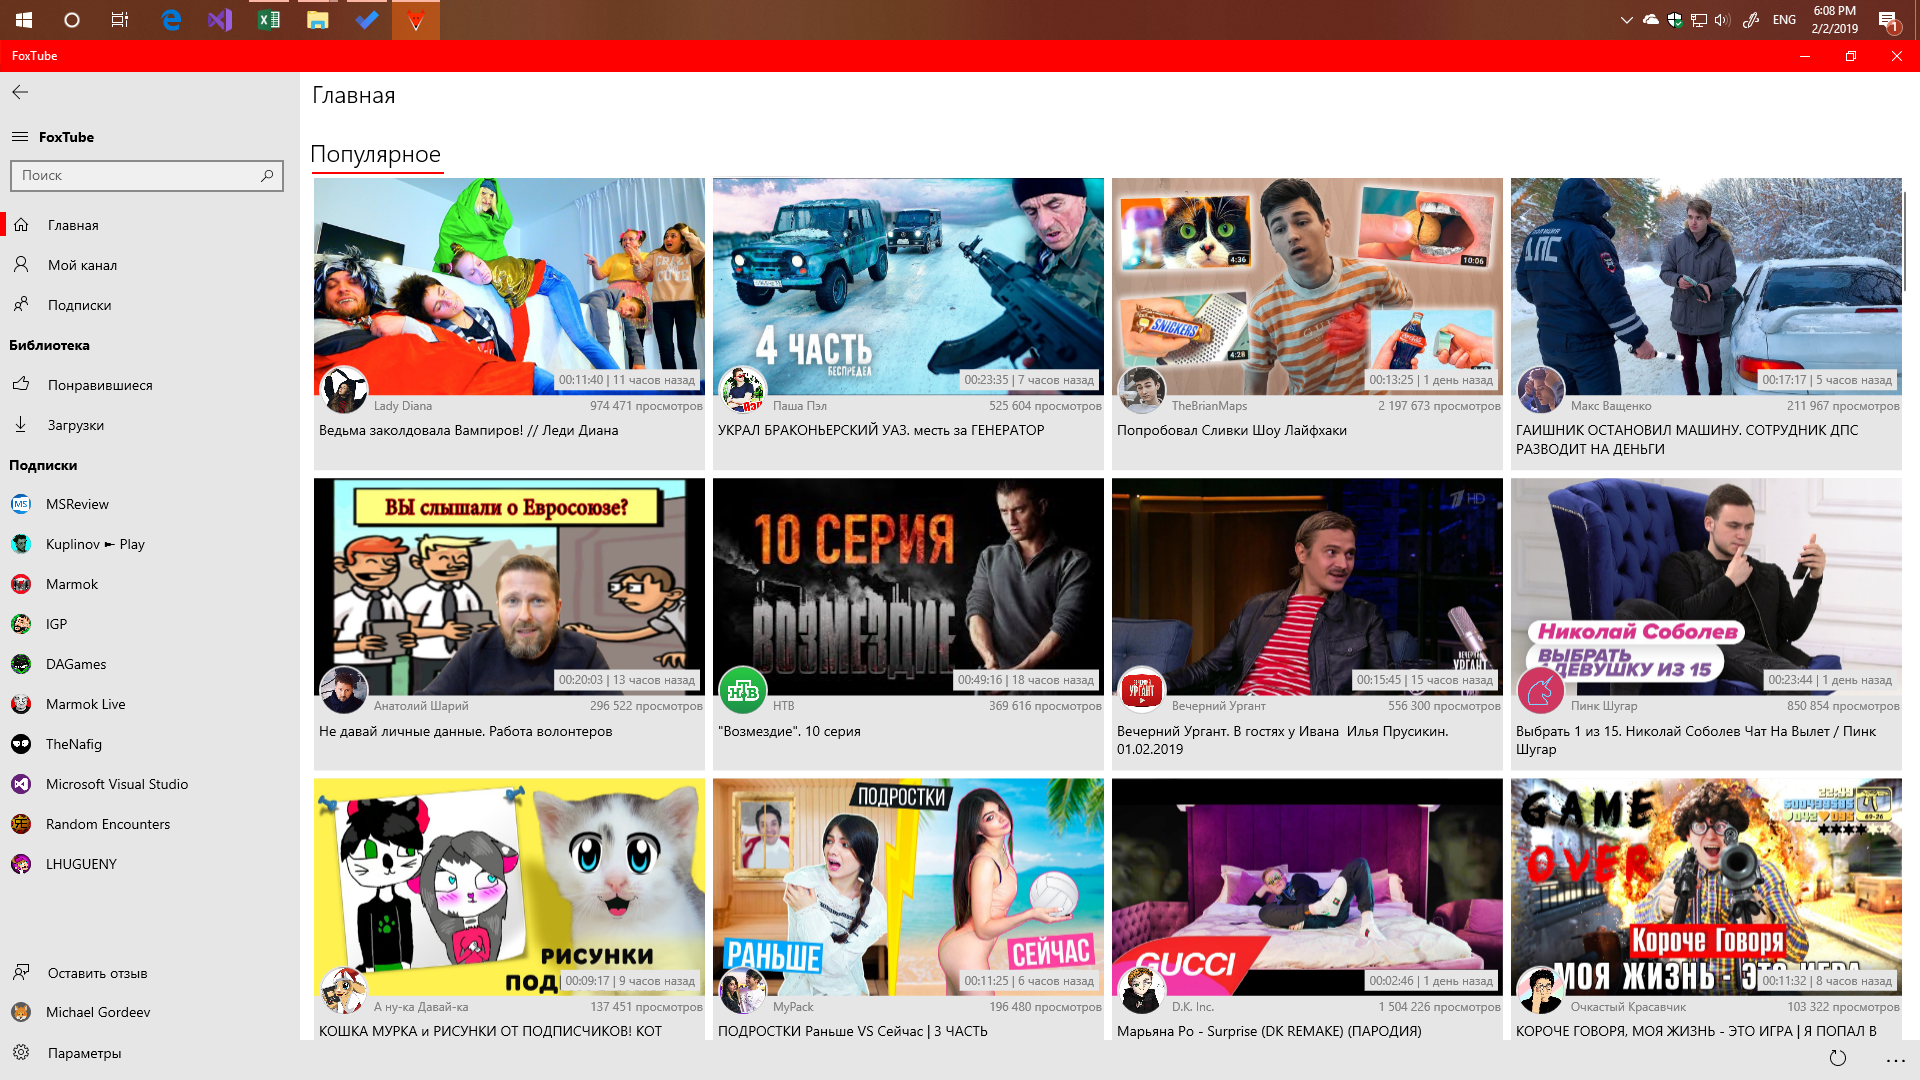The width and height of the screenshot is (1920, 1080).
Task: Click the back arrow in FoxTube
Action: 20,92
